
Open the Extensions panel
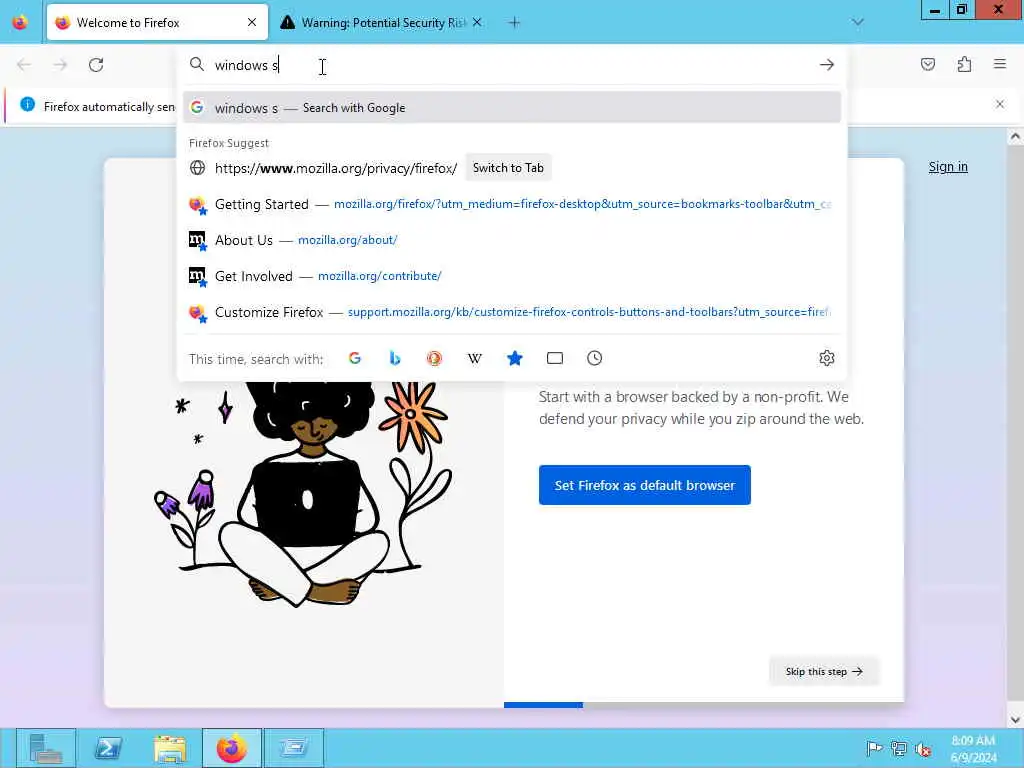[x=964, y=64]
